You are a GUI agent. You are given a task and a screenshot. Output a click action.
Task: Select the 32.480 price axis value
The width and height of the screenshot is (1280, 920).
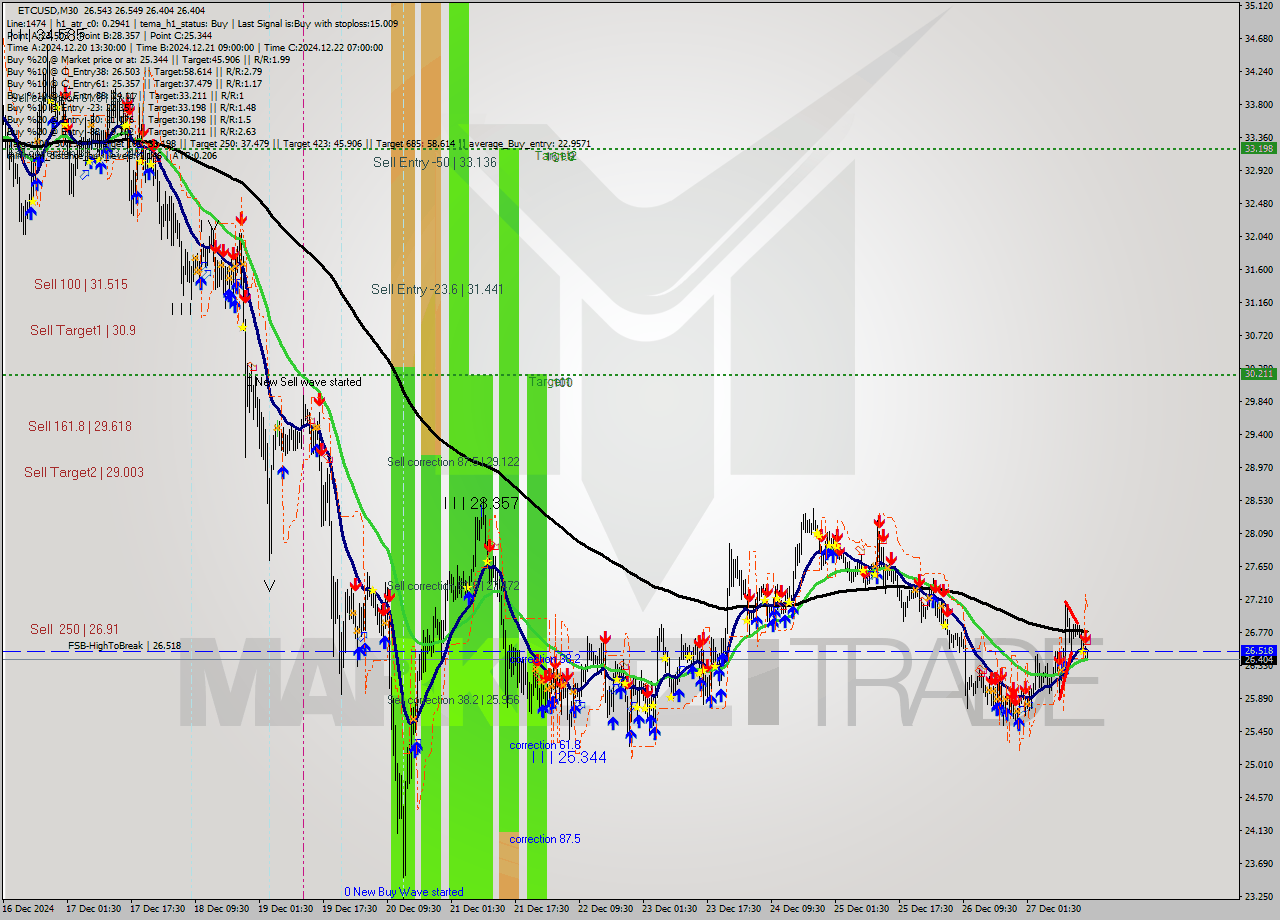click(1258, 204)
